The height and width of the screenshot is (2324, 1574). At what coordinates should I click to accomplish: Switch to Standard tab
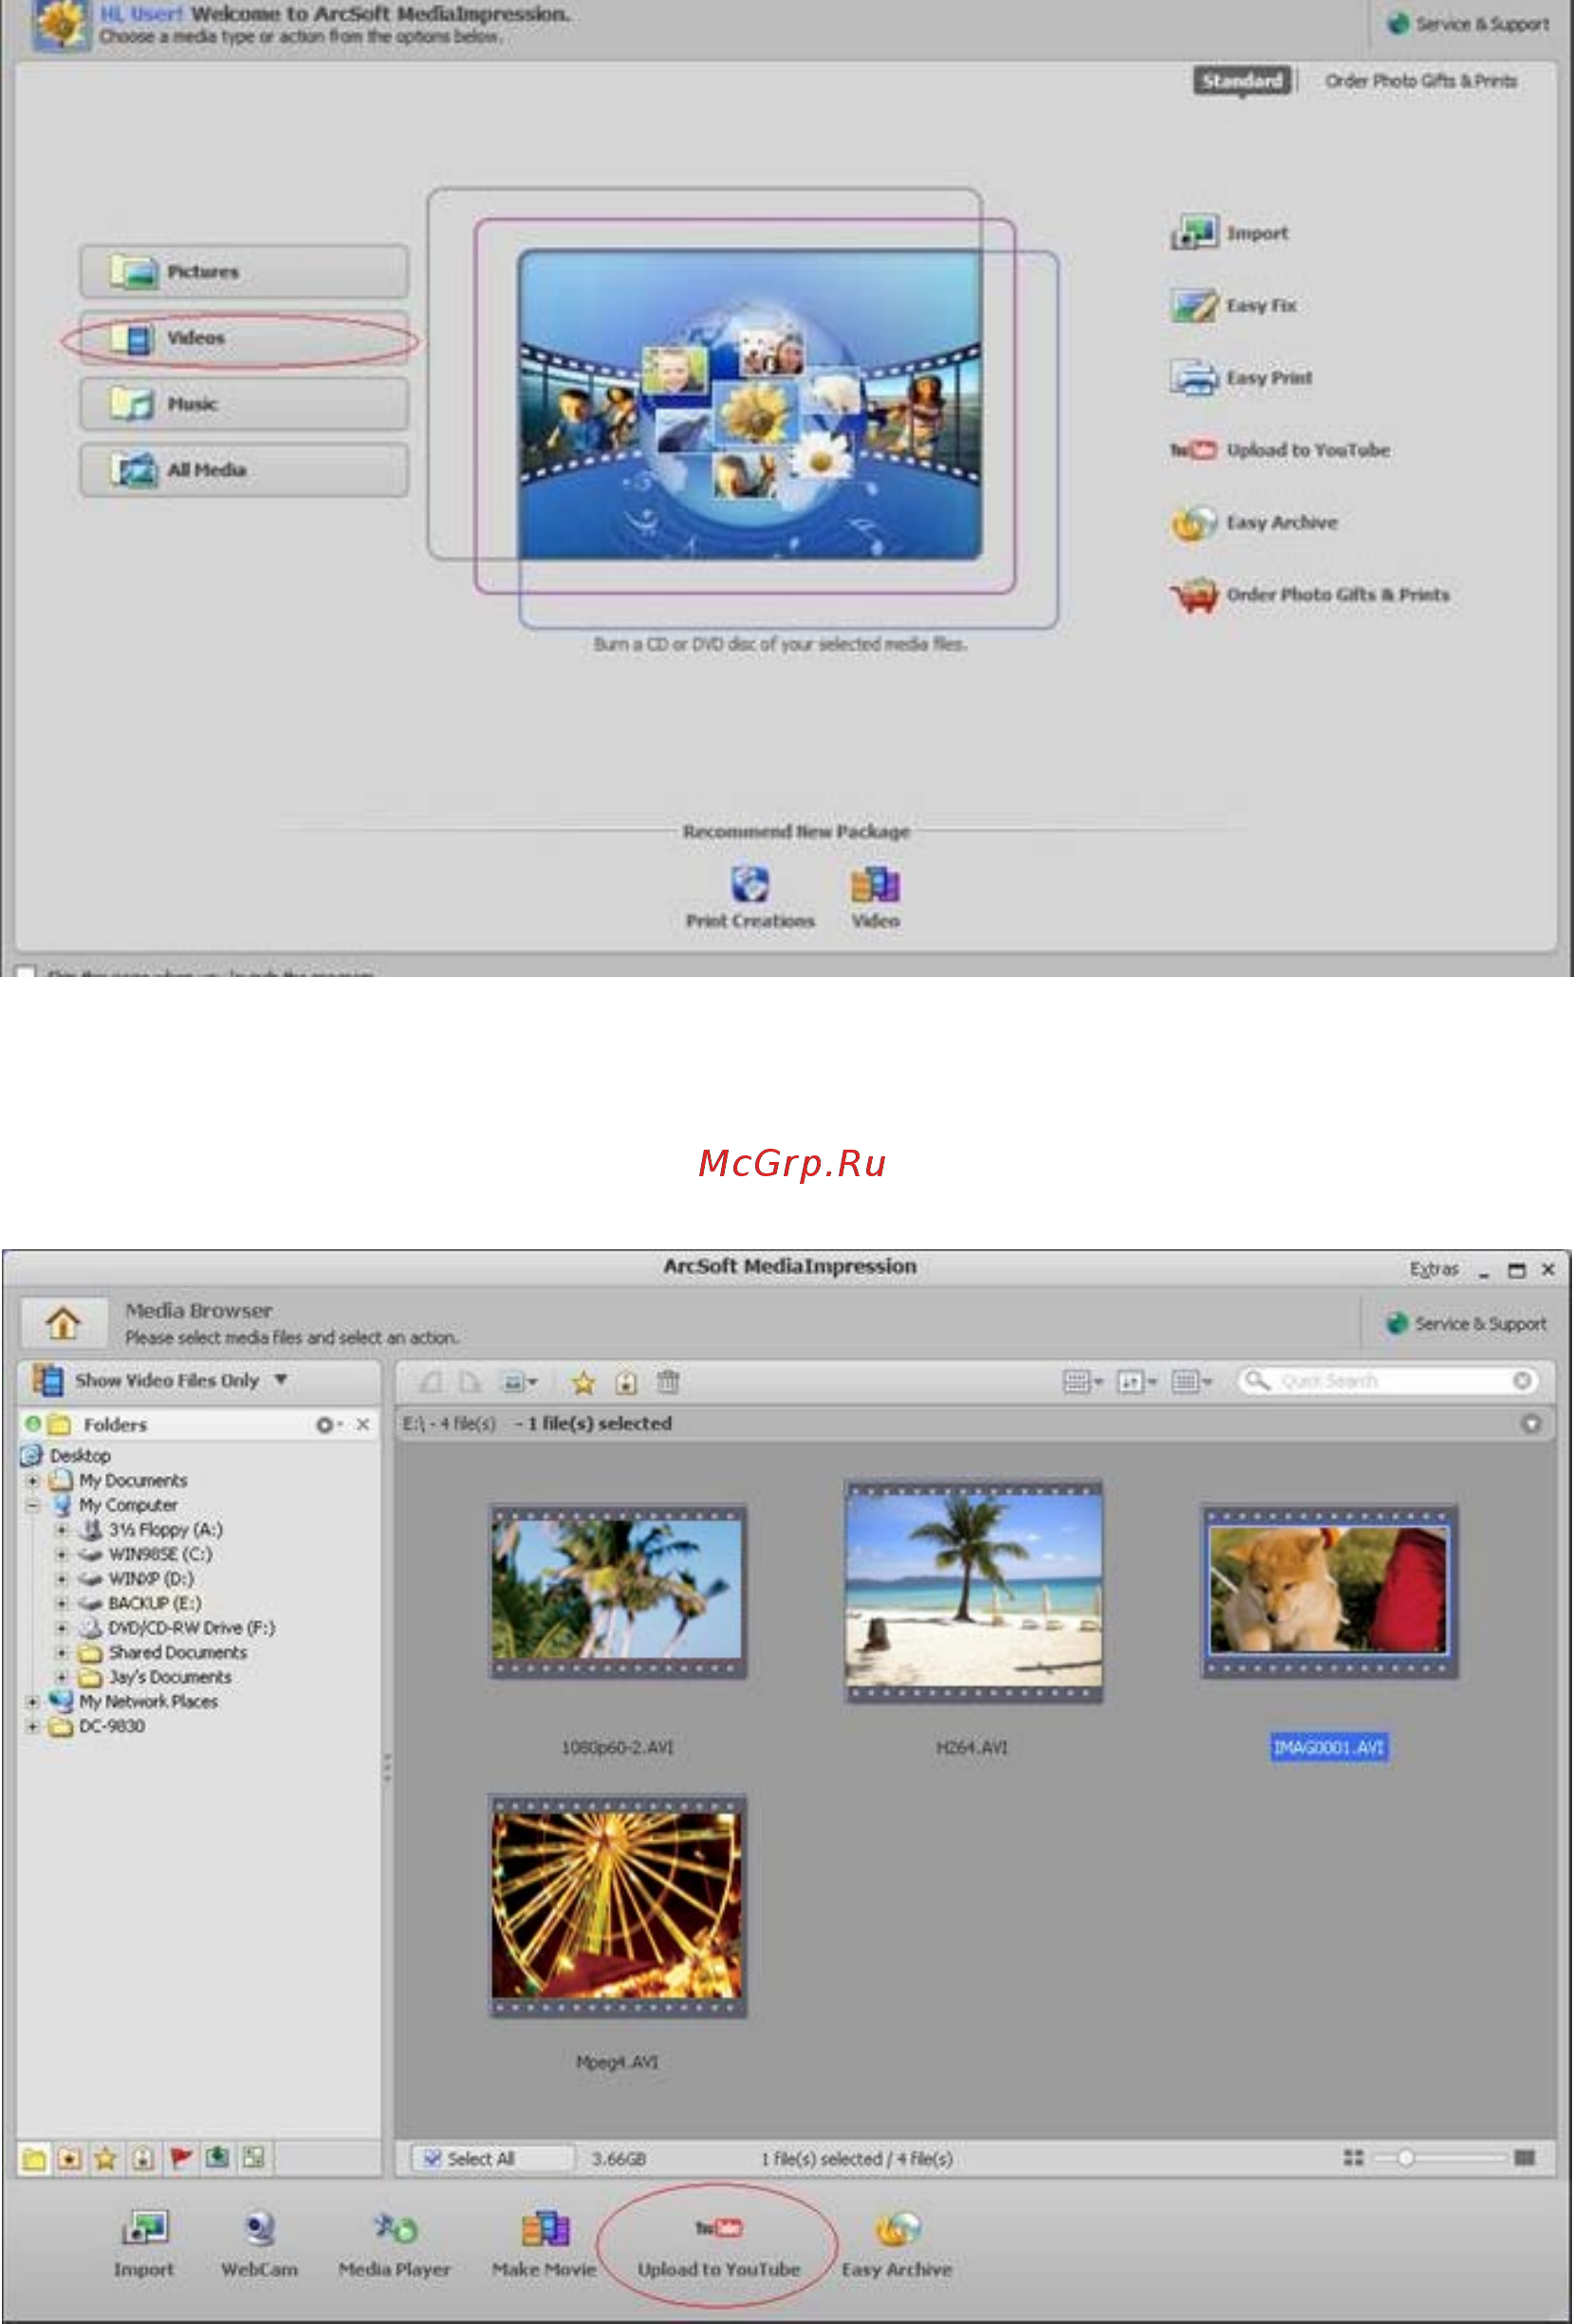coord(1242,81)
